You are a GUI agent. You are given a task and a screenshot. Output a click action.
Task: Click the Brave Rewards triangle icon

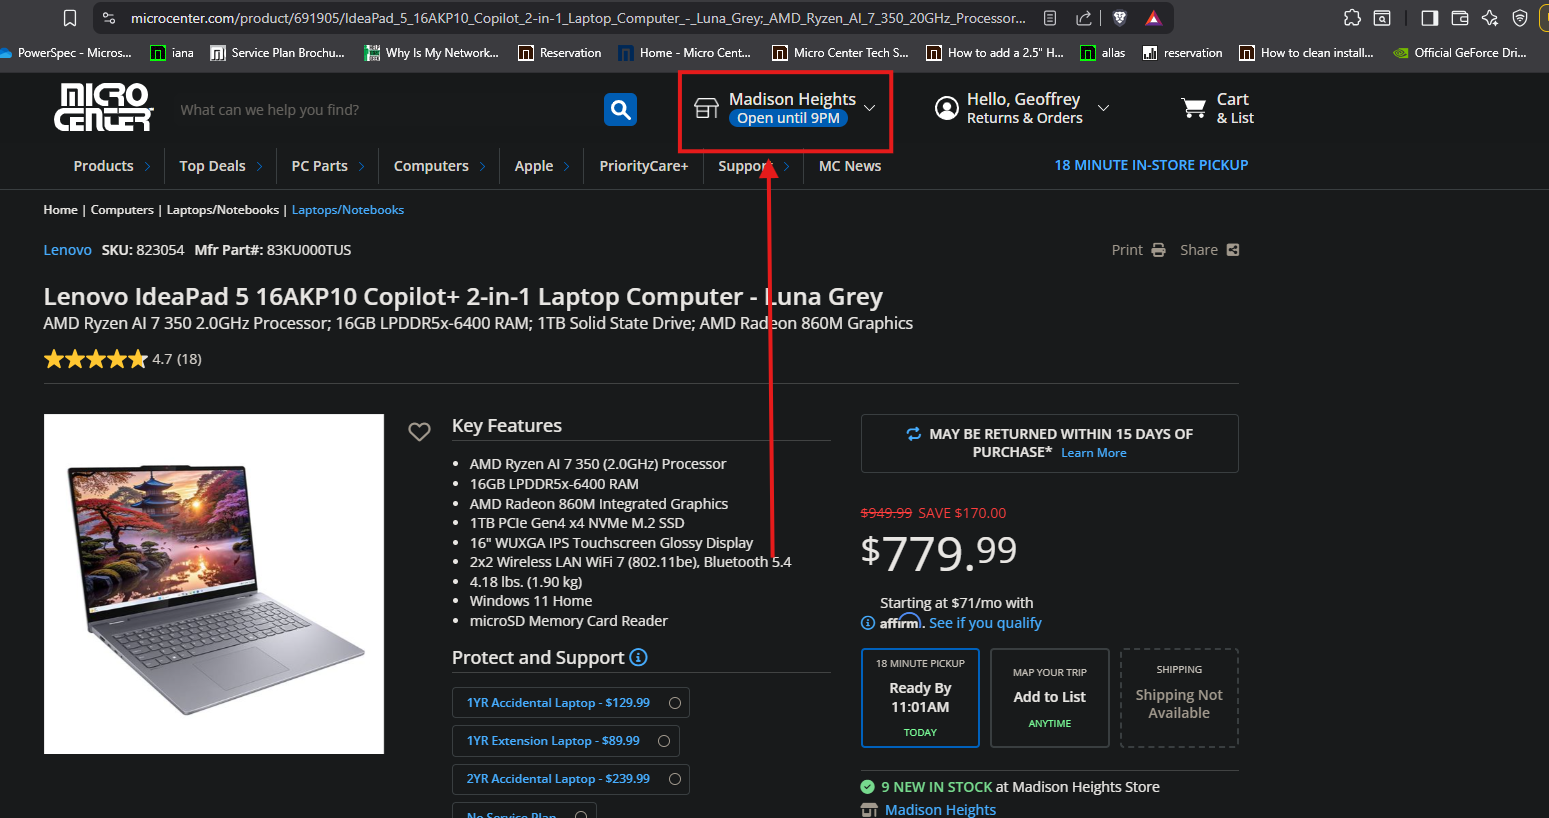click(1153, 18)
